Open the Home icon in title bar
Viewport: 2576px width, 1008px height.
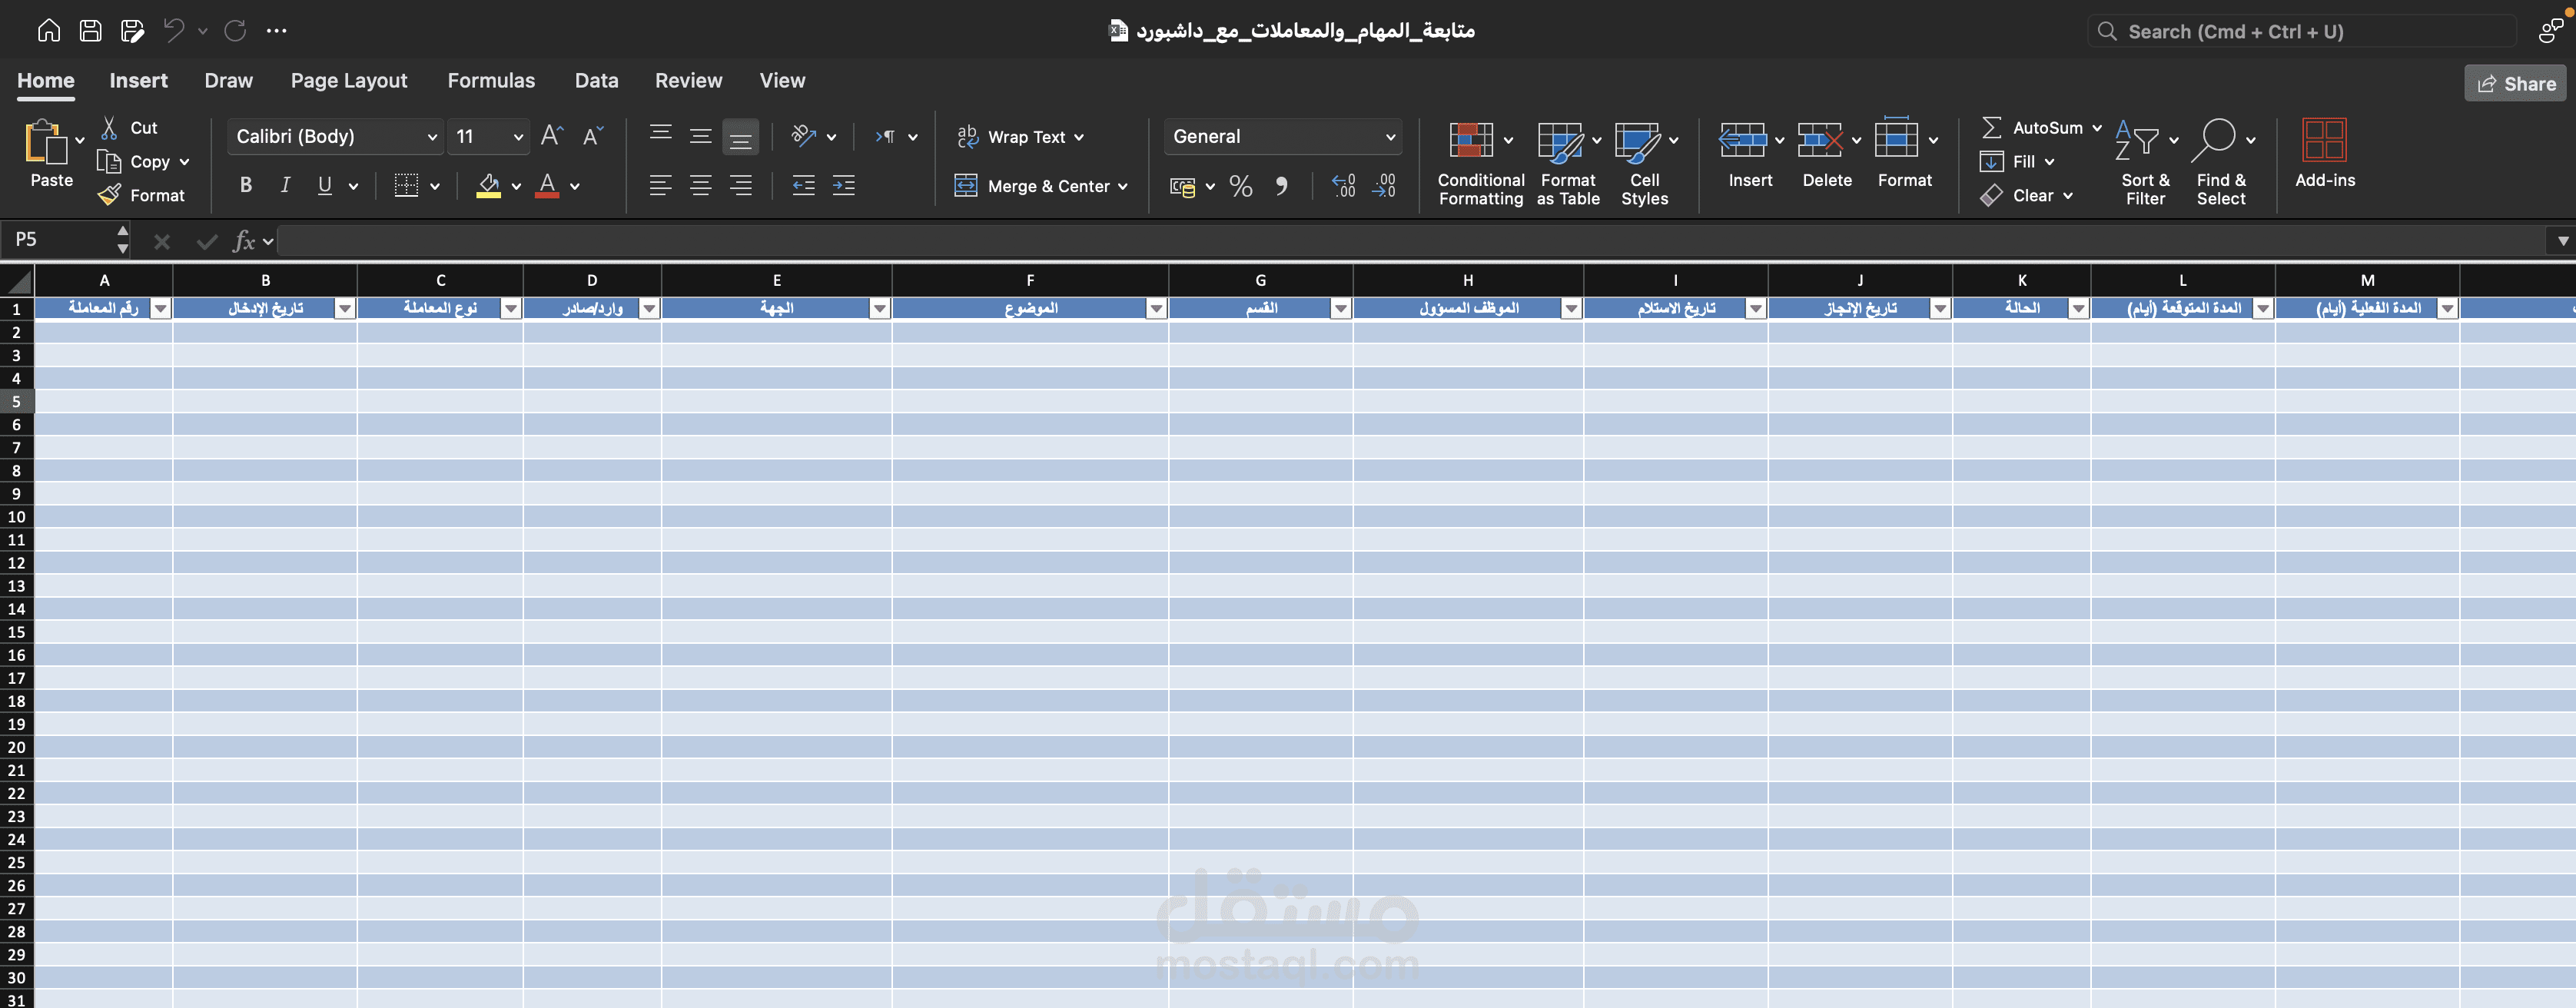(48, 31)
